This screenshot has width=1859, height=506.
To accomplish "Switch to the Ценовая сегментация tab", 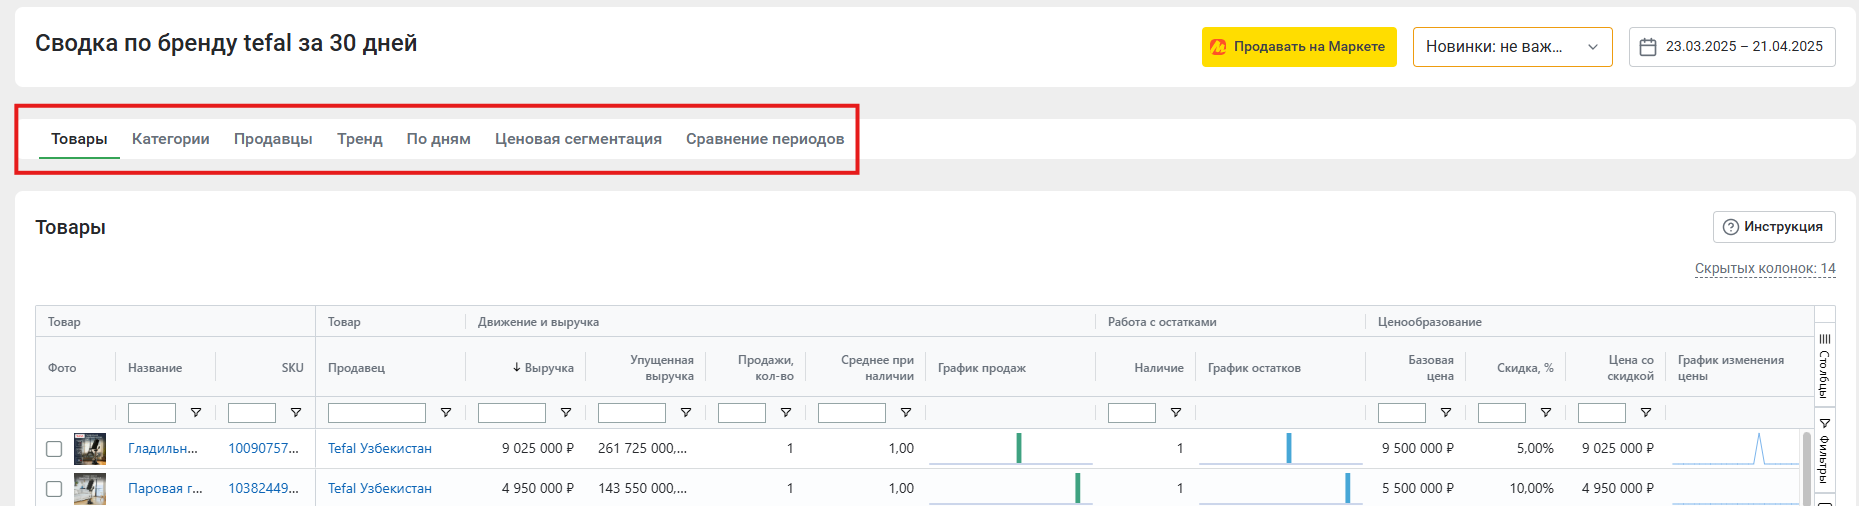I will point(578,139).
